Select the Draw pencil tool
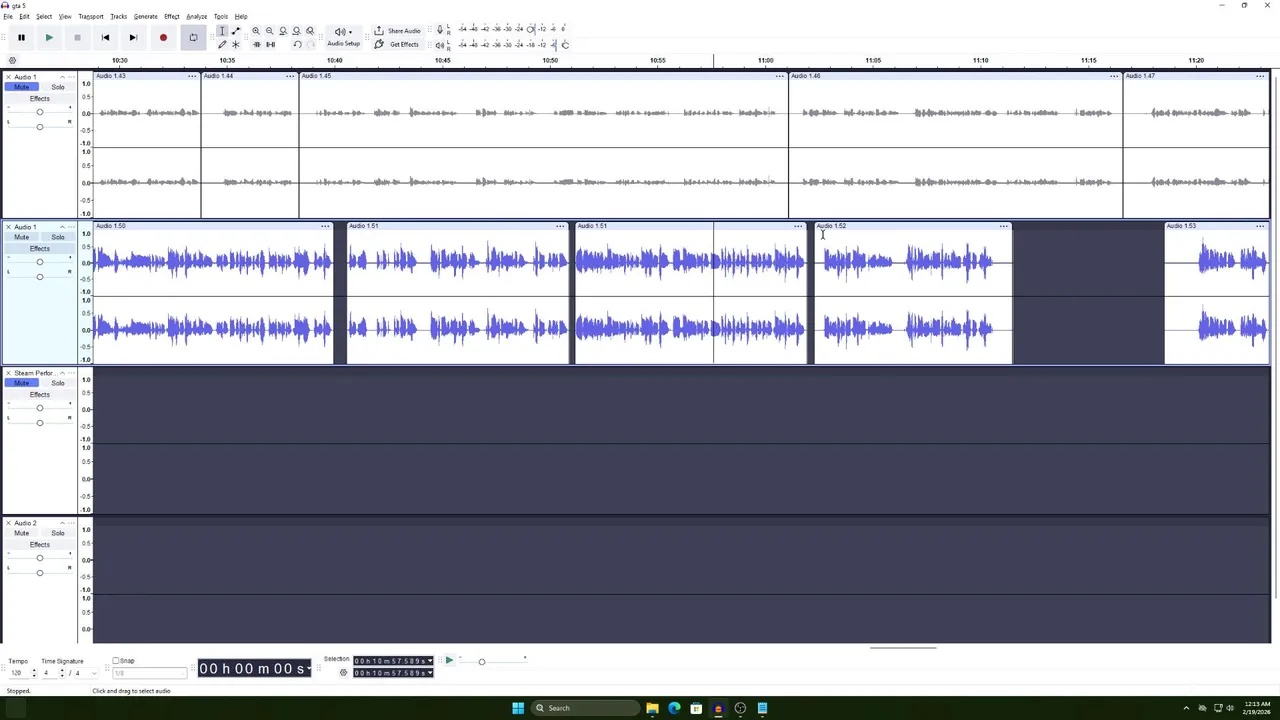 pos(222,45)
